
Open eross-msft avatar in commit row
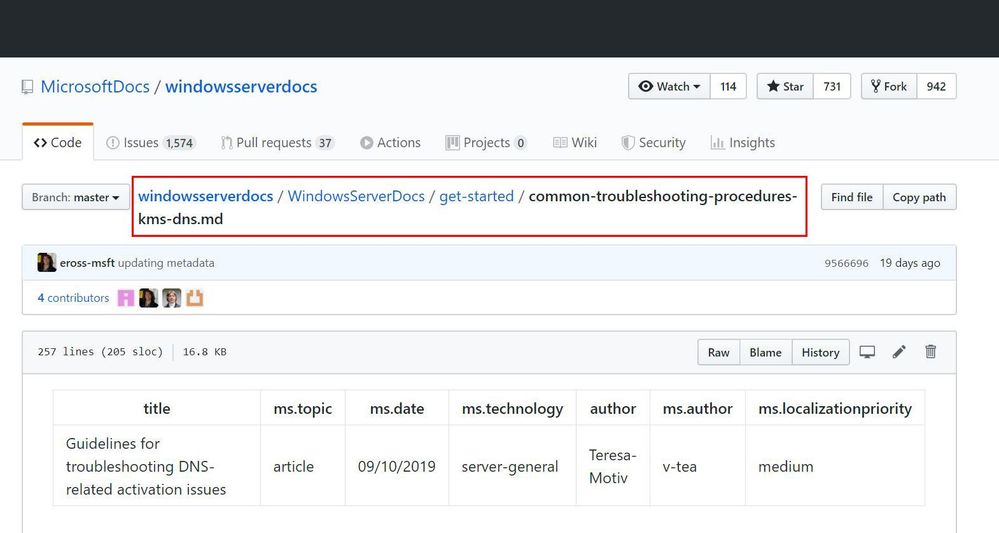click(x=47, y=262)
